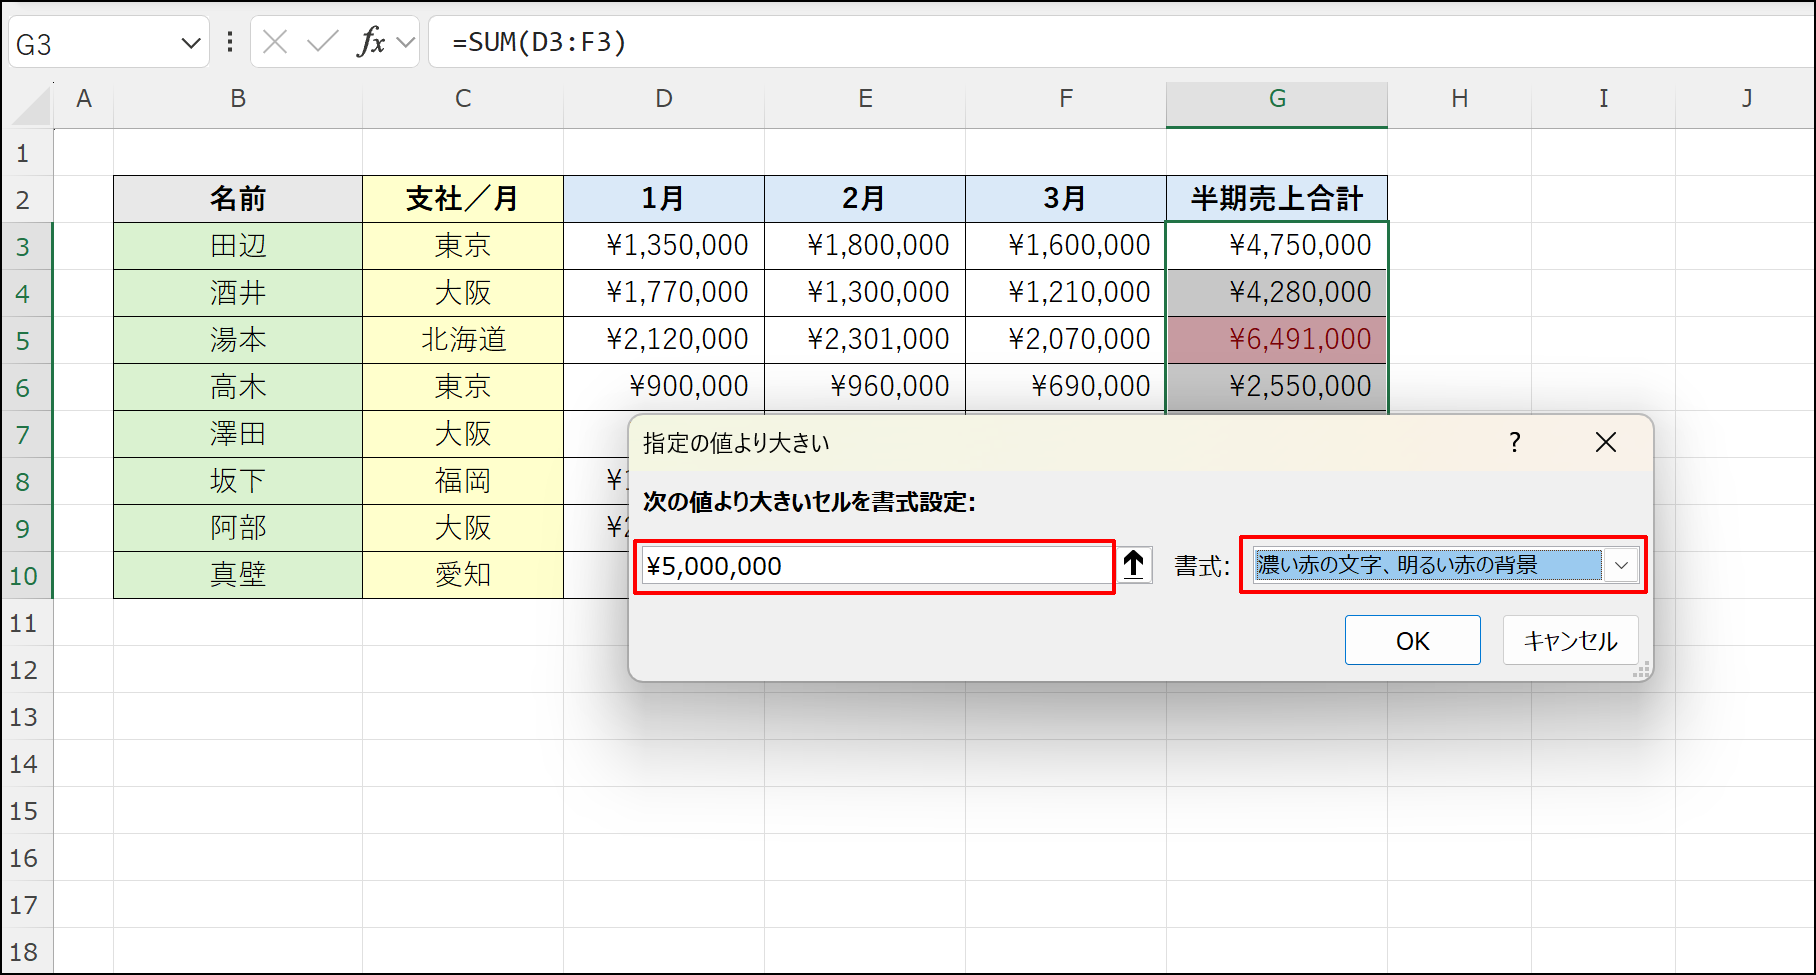Image resolution: width=1816 pixels, height=975 pixels.
Task: Dismiss the dialog with キャンセル
Action: (x=1569, y=640)
